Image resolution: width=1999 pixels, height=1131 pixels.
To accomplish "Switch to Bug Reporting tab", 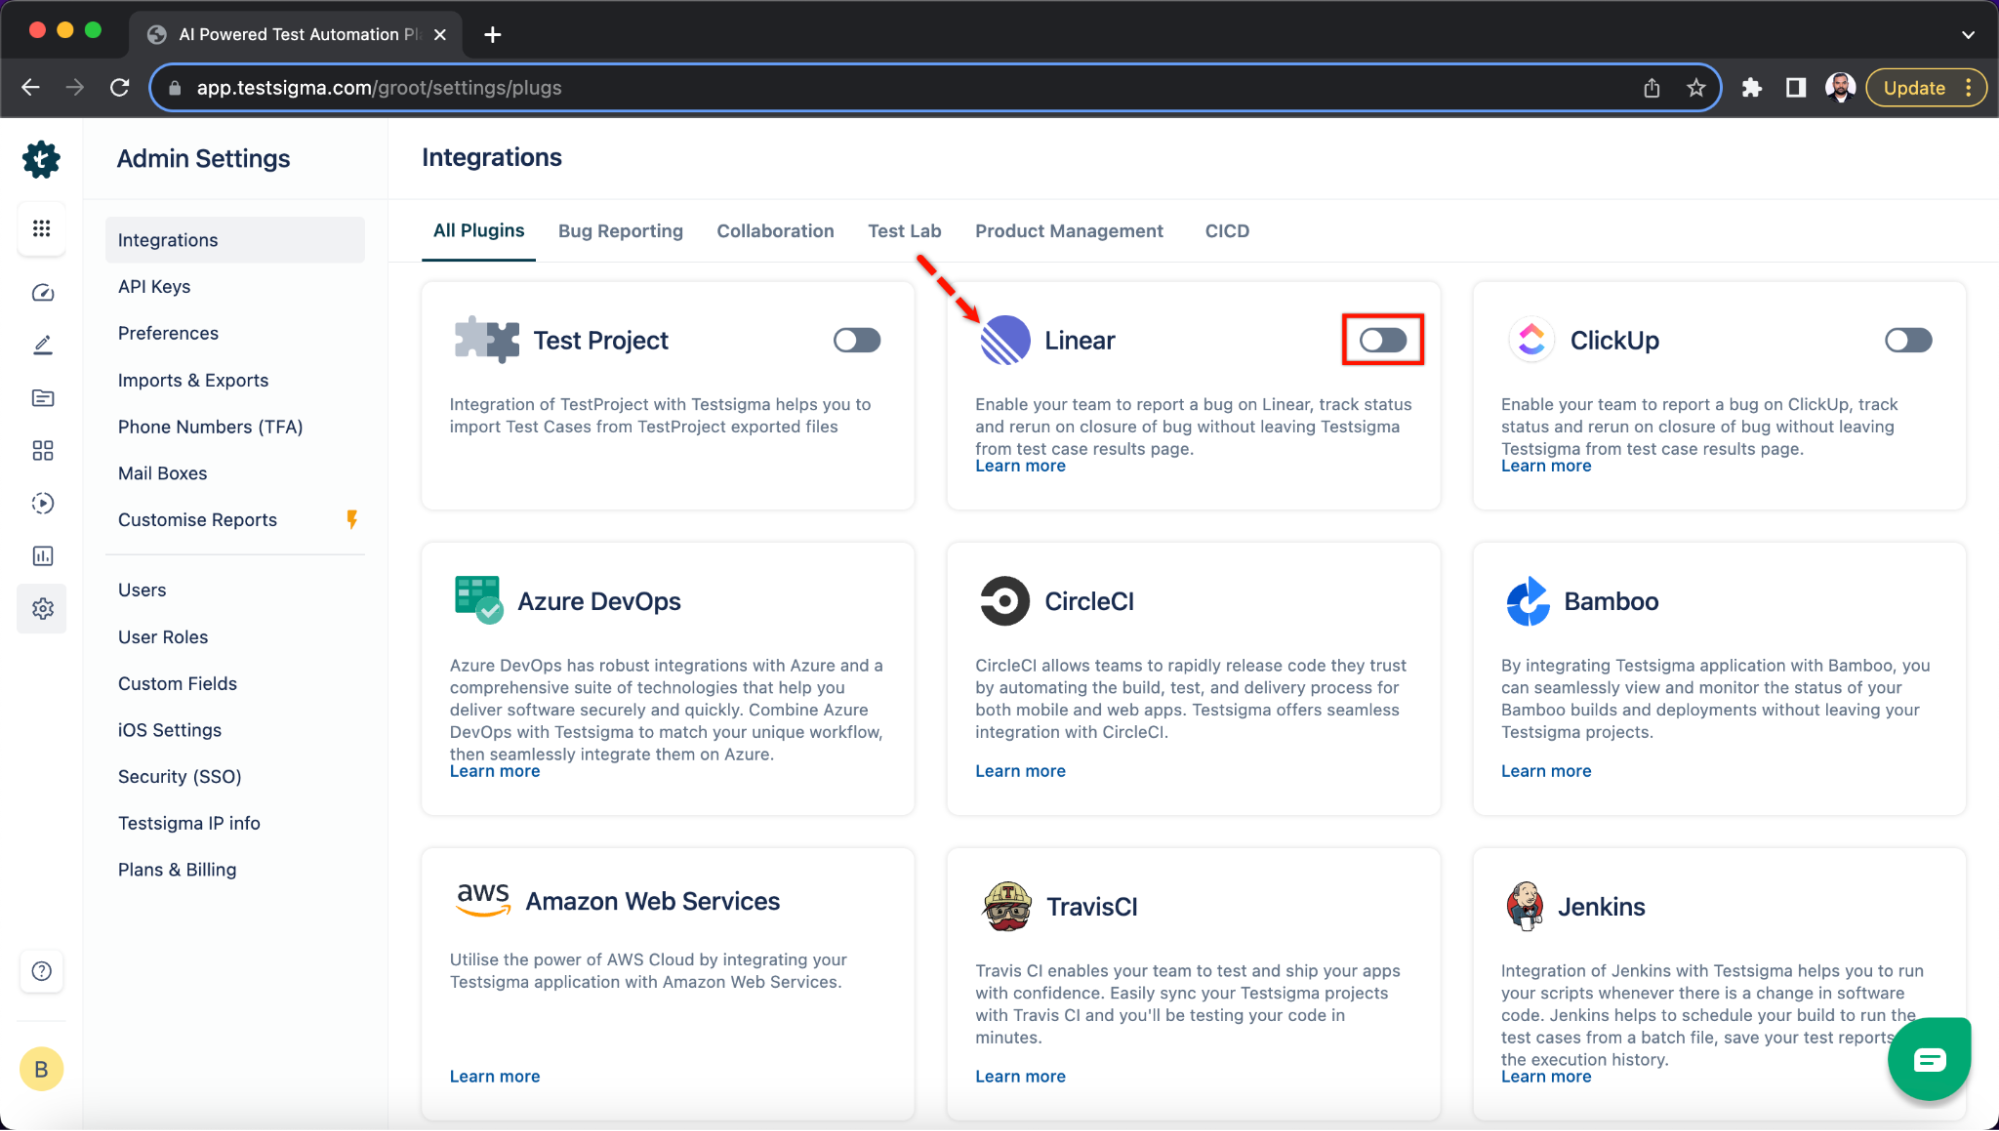I will pos(620,231).
